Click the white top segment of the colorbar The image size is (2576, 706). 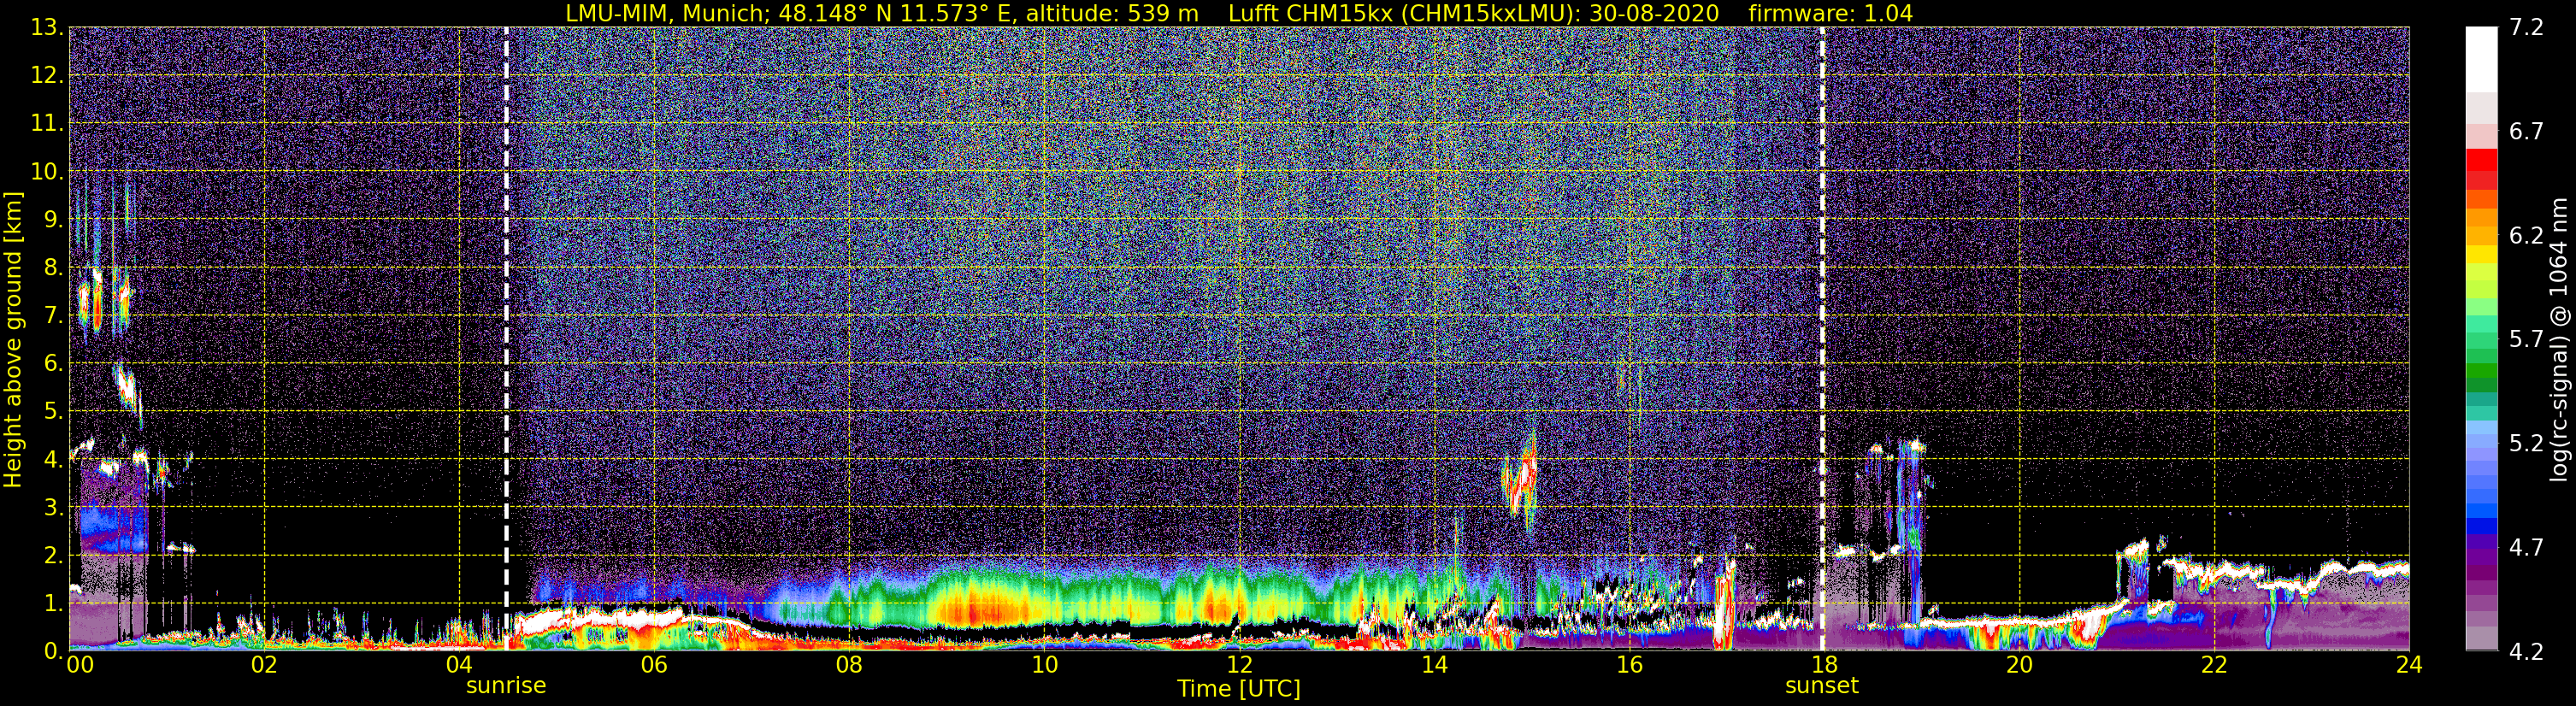pos(2481,60)
